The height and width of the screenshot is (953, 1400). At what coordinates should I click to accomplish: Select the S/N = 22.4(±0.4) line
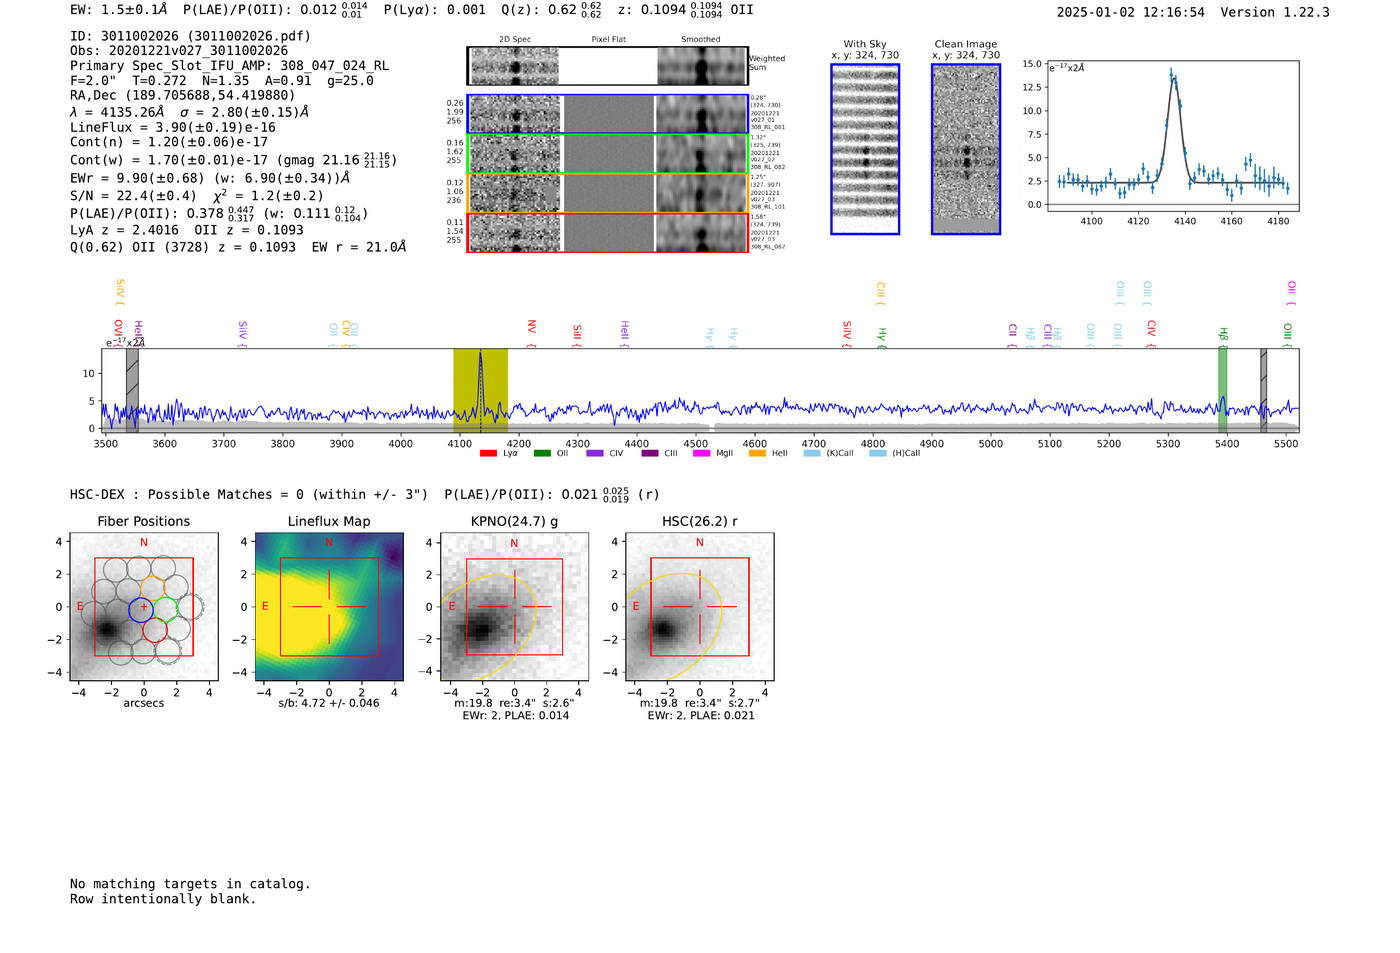[197, 196]
